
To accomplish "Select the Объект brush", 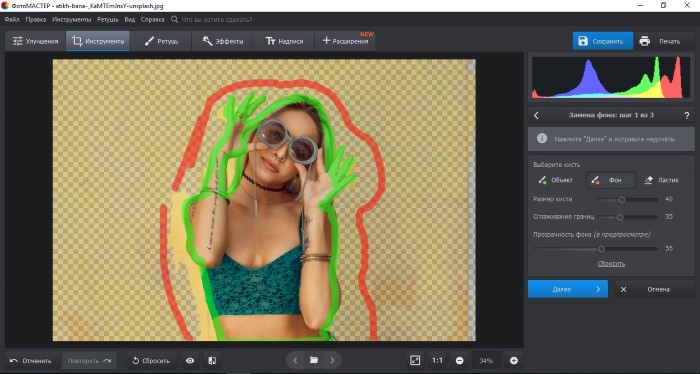I will click(x=556, y=180).
